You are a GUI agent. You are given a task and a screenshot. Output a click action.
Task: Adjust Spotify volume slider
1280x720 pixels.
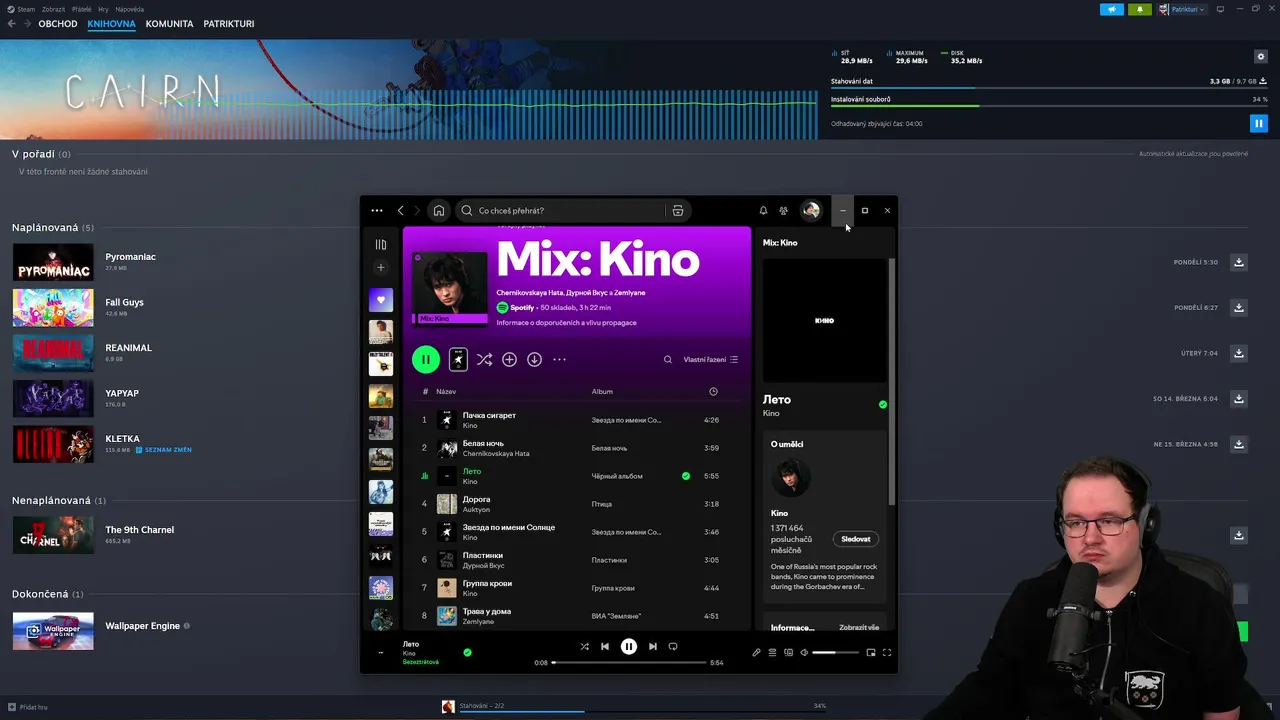click(x=836, y=652)
